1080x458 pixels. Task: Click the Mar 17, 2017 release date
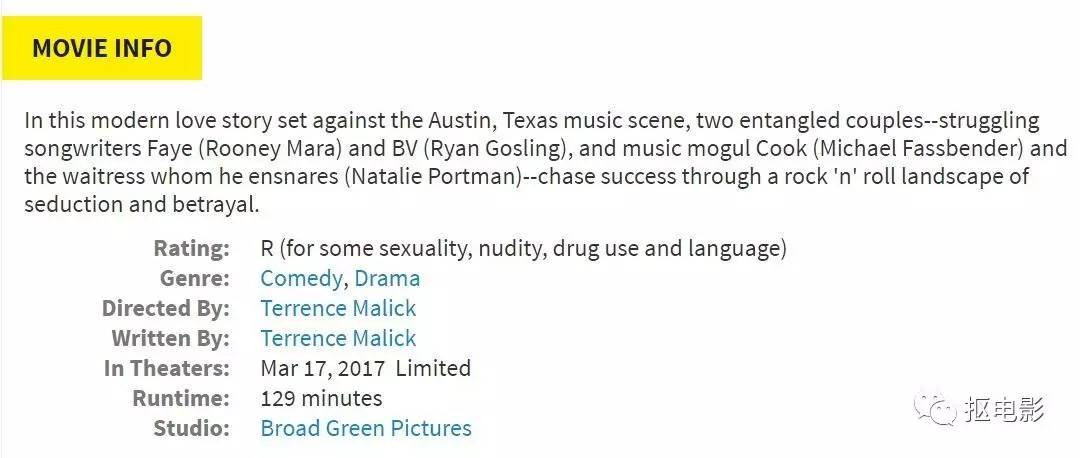322,368
